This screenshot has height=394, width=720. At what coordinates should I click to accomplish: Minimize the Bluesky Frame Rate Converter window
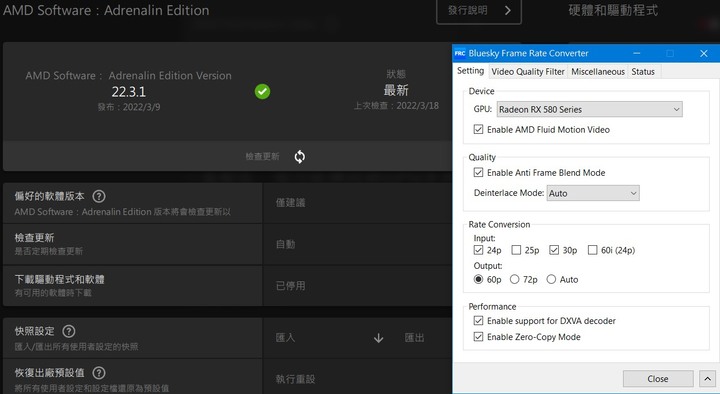[636, 53]
